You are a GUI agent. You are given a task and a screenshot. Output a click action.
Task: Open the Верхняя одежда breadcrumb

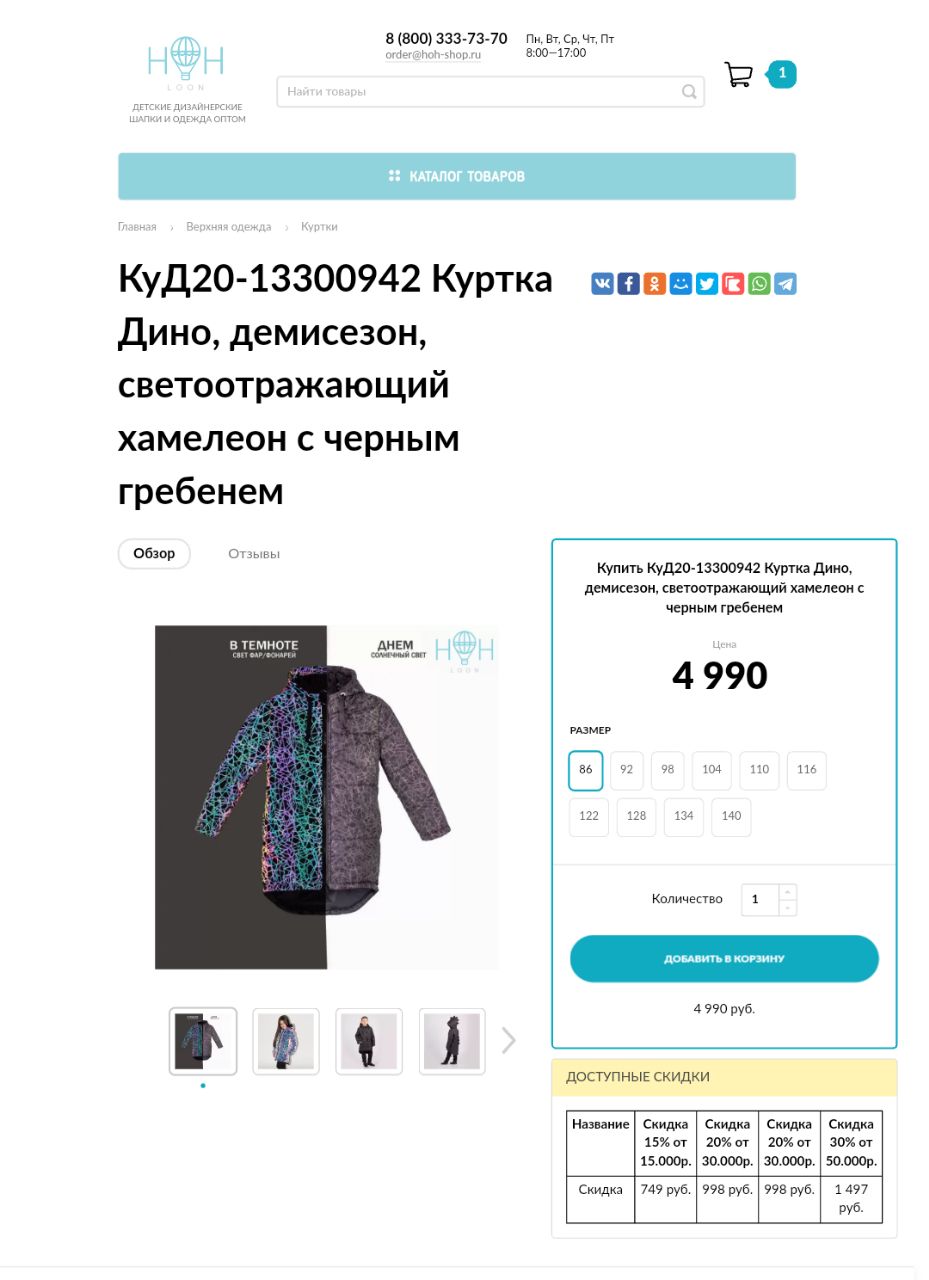point(228,227)
